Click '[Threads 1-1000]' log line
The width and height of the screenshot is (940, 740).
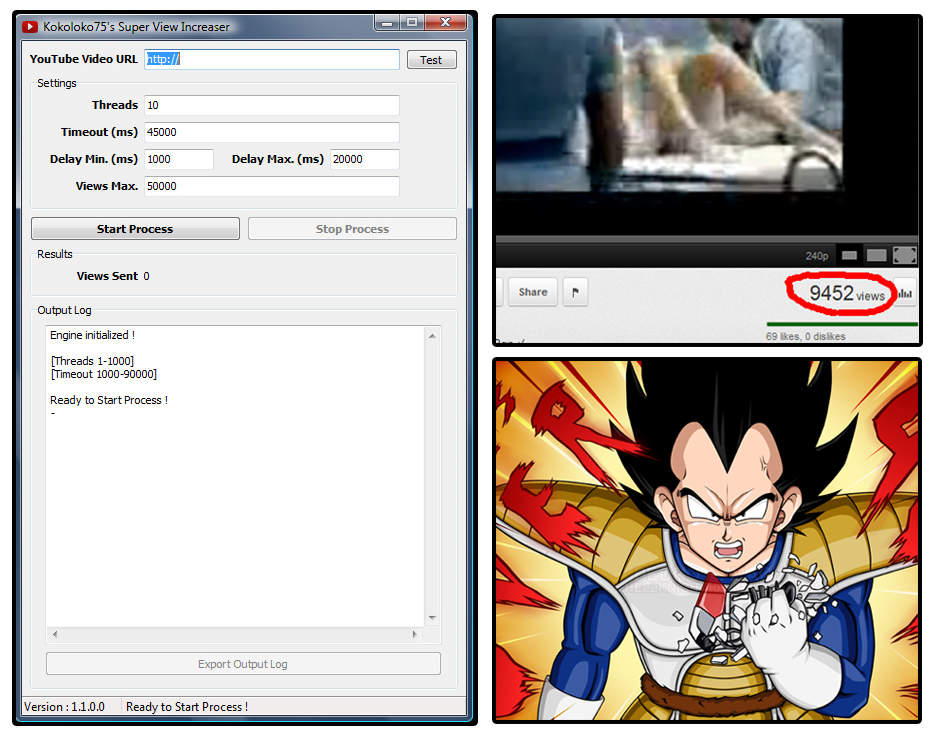point(92,361)
